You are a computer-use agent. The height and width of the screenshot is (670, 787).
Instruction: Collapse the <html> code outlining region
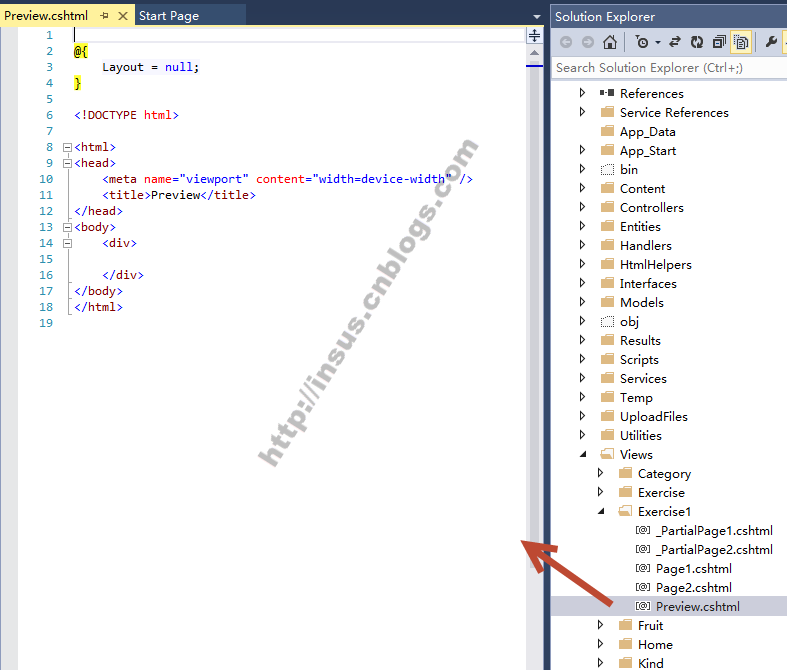pyautogui.click(x=67, y=148)
